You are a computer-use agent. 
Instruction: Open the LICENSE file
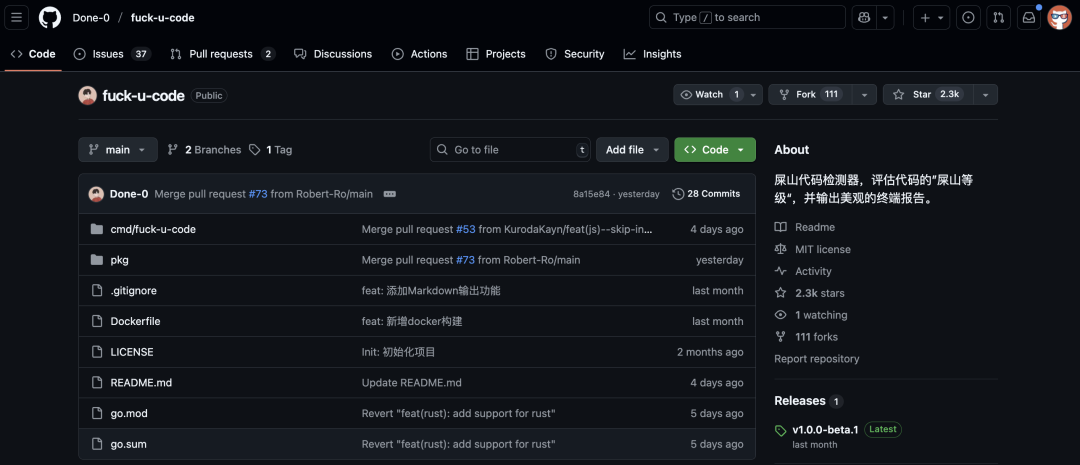[x=132, y=352]
